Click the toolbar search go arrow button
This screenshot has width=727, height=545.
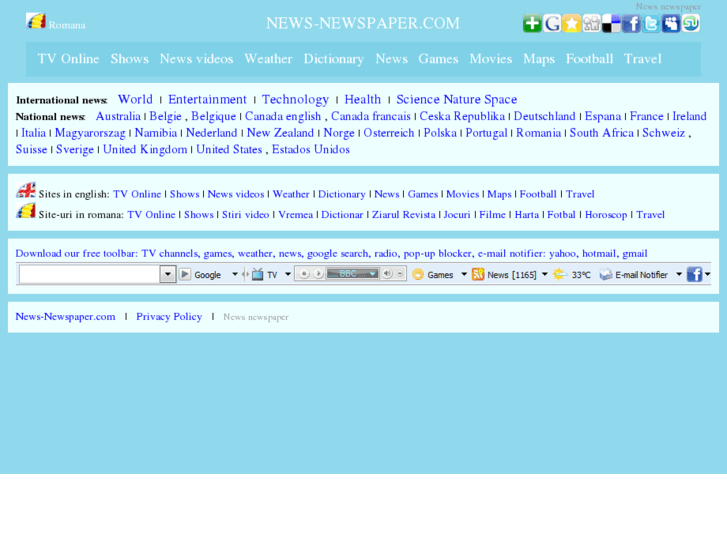click(x=185, y=274)
